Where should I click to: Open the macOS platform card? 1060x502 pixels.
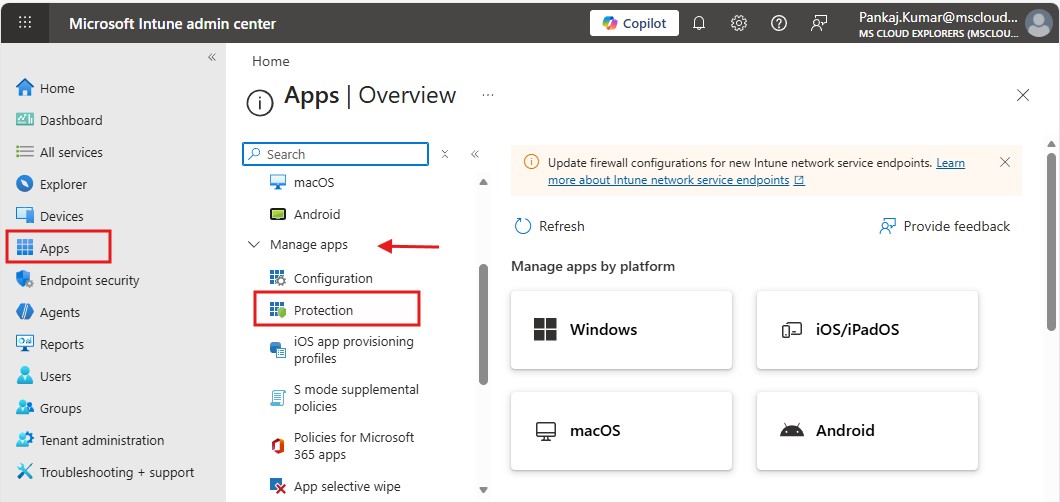tap(621, 430)
